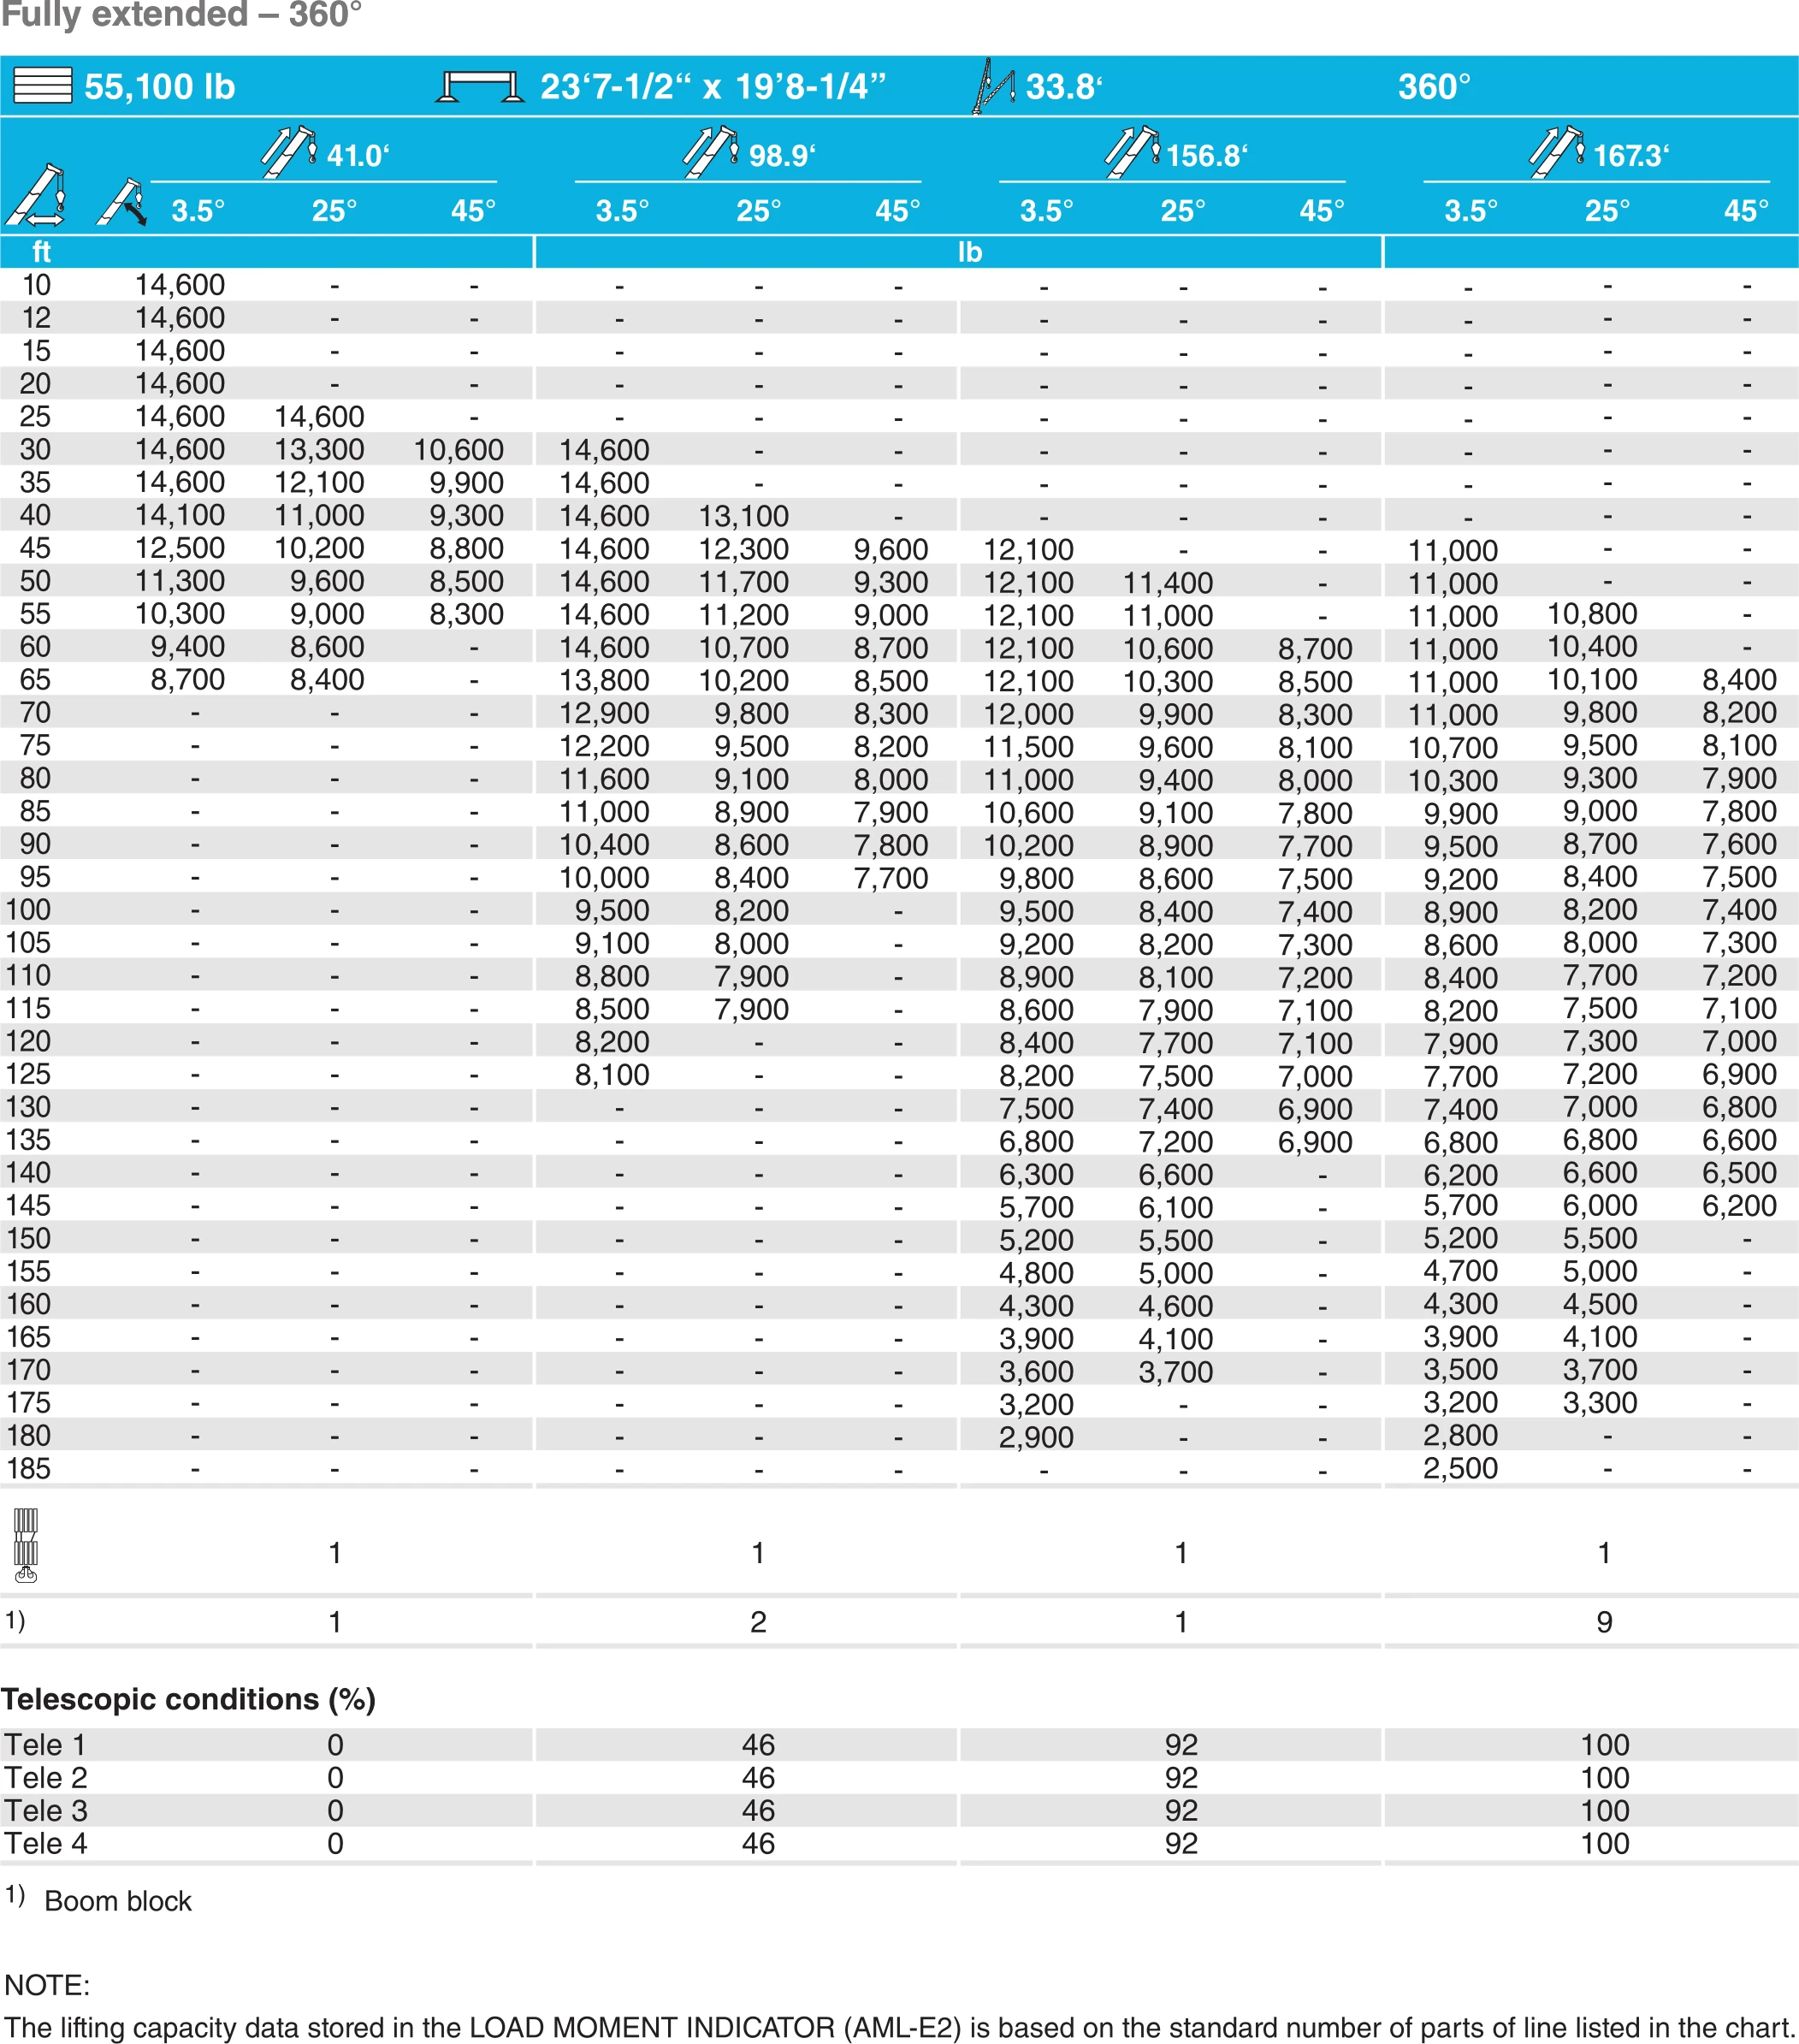
Task: Click the jib offset angle icon
Action: [x=122, y=202]
